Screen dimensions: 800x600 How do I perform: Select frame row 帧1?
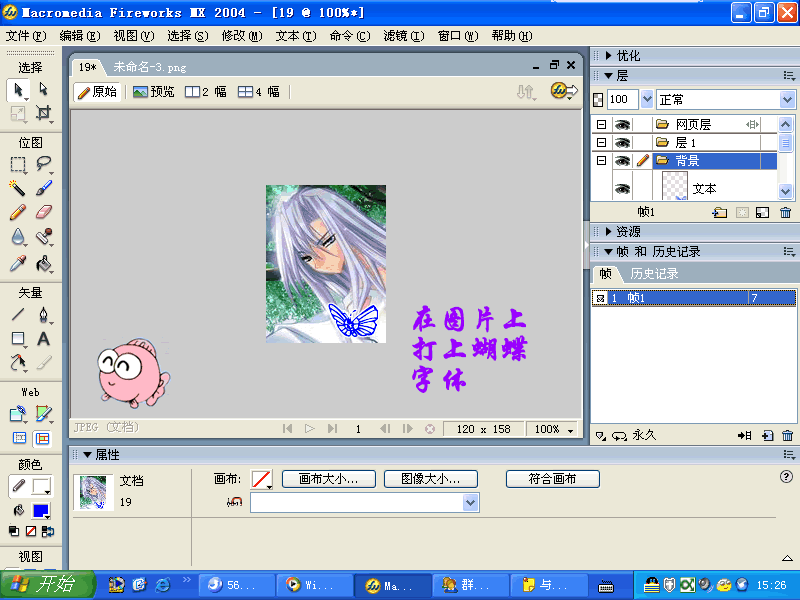[x=694, y=298]
